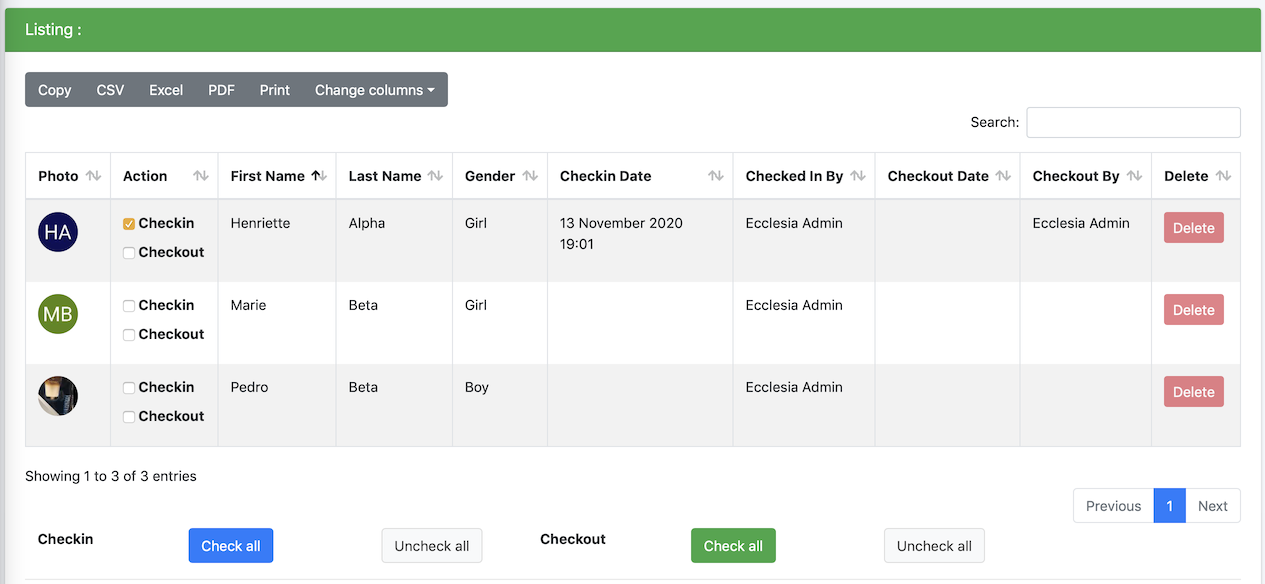Image resolution: width=1265 pixels, height=584 pixels.
Task: Toggle First Name column sort arrow
Action: click(319, 176)
